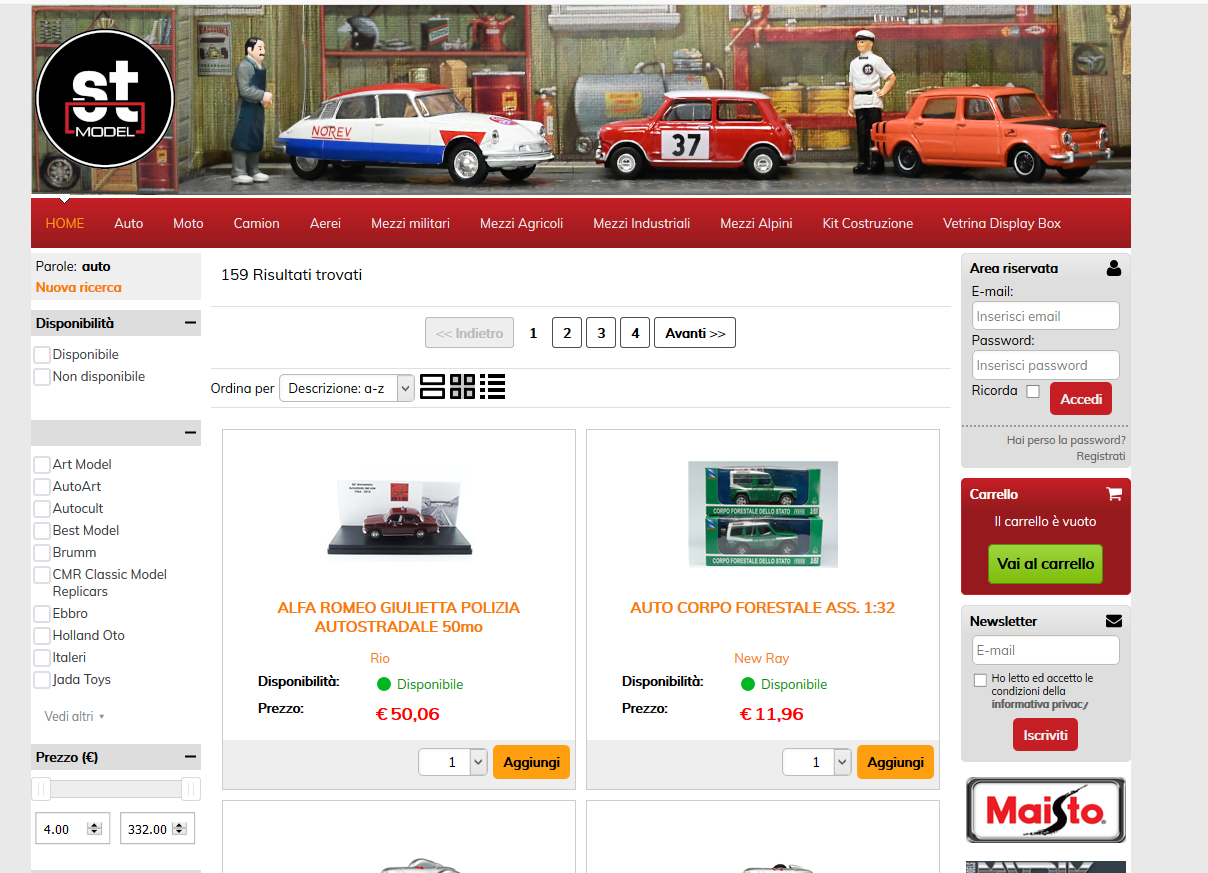The width and height of the screenshot is (1208, 873).
Task: Check the Autocult brand filter
Action: point(42,509)
